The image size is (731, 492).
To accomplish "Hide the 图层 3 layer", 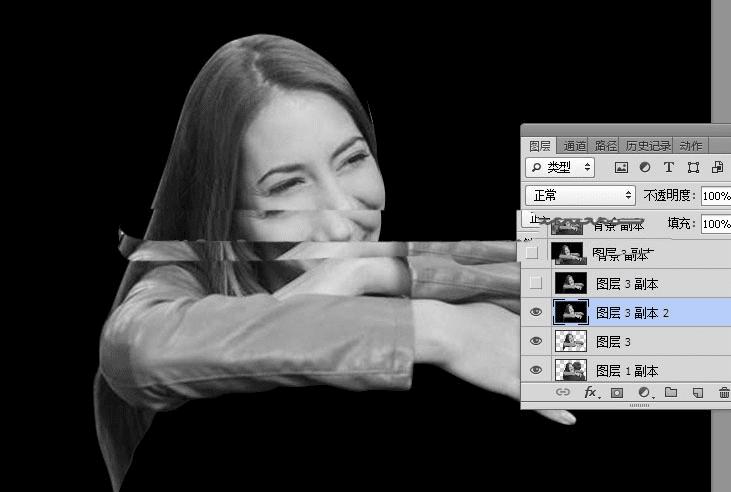I will click(x=536, y=341).
